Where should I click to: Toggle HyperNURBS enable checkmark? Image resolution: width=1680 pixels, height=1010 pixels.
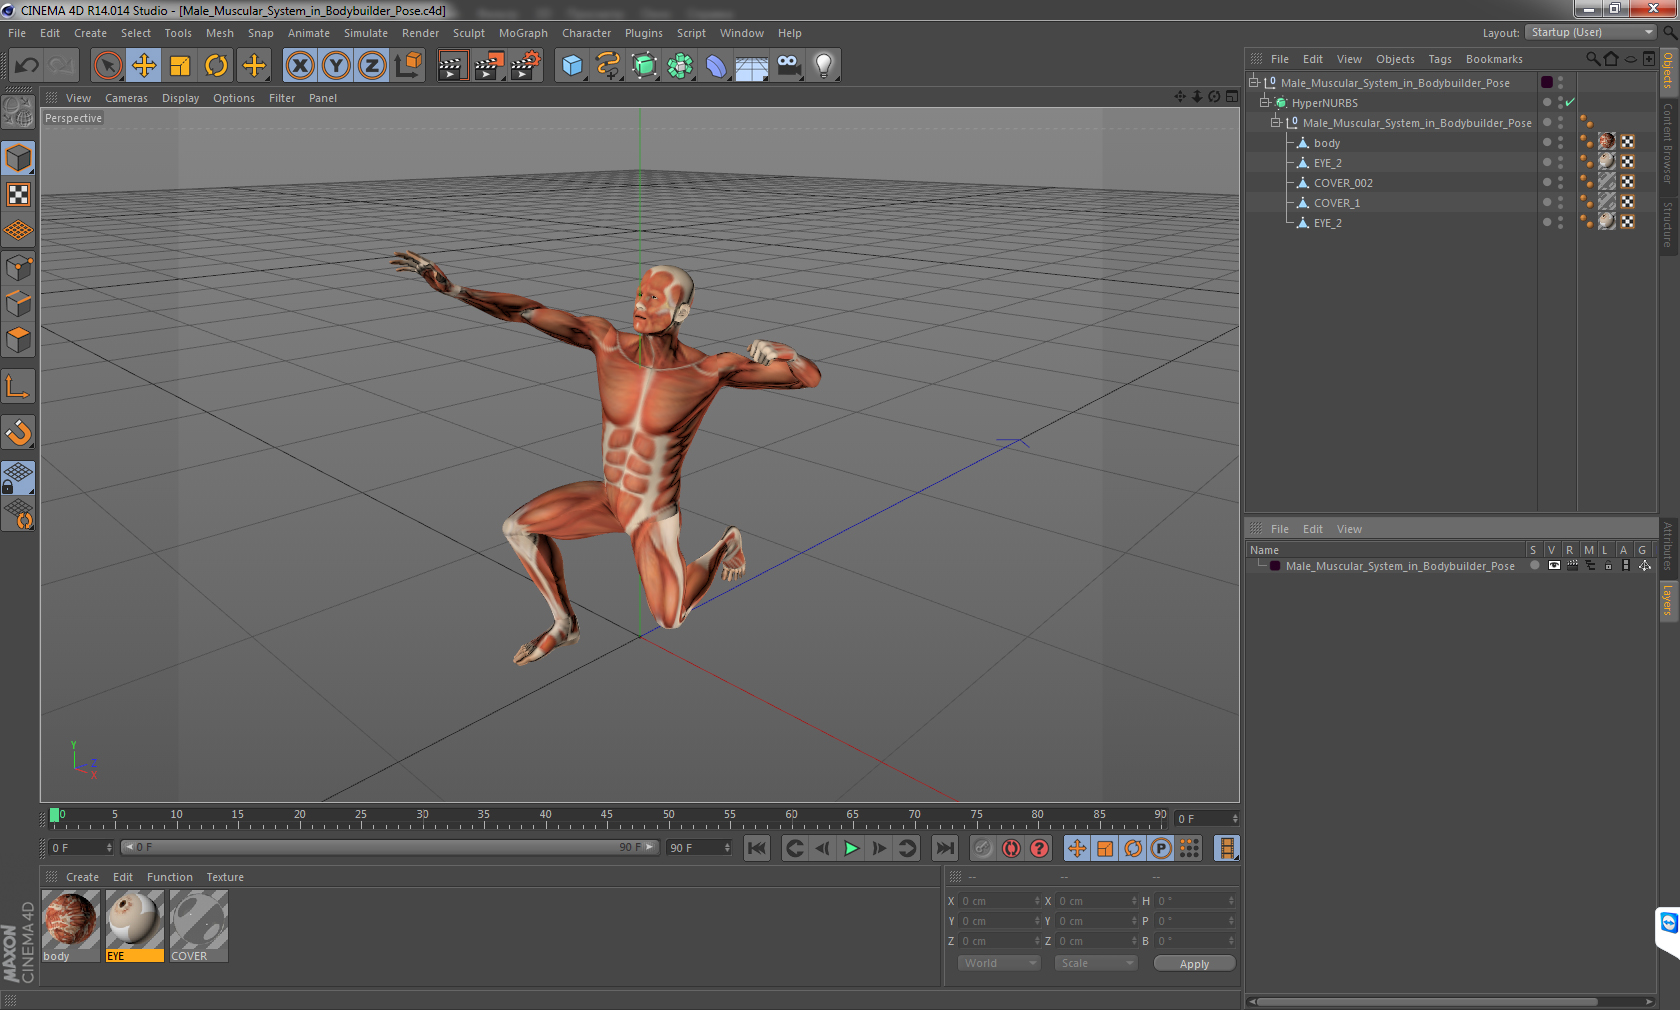[1570, 103]
